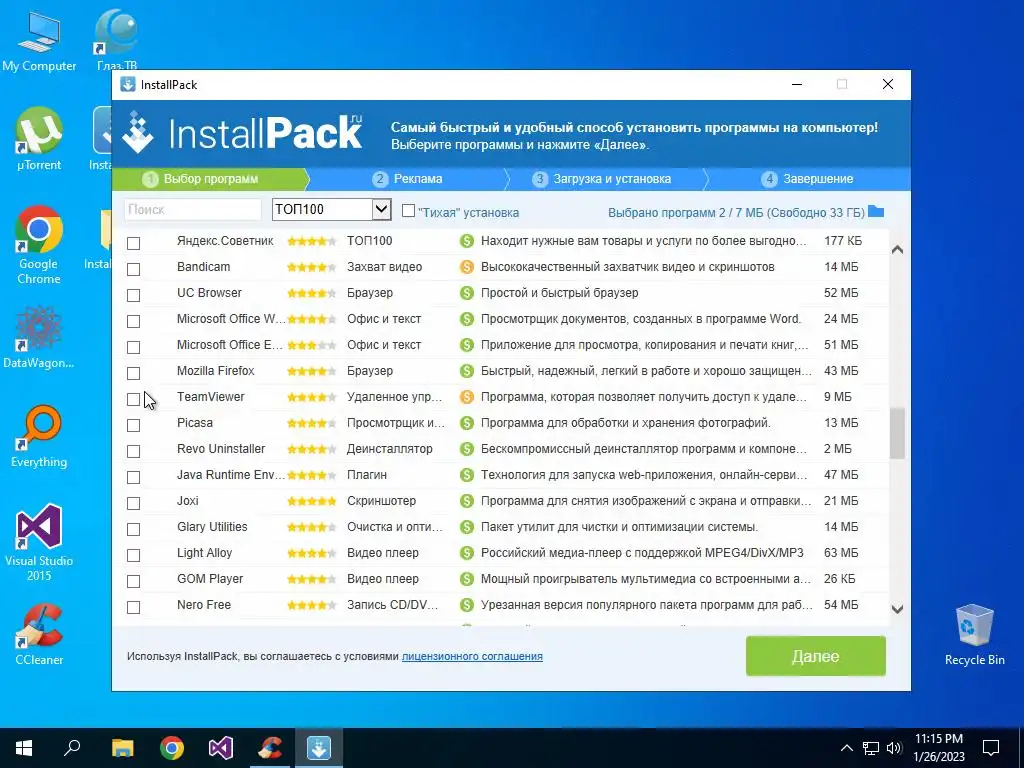Open the notification center icon
This screenshot has height=768, width=1024.
pos(991,748)
